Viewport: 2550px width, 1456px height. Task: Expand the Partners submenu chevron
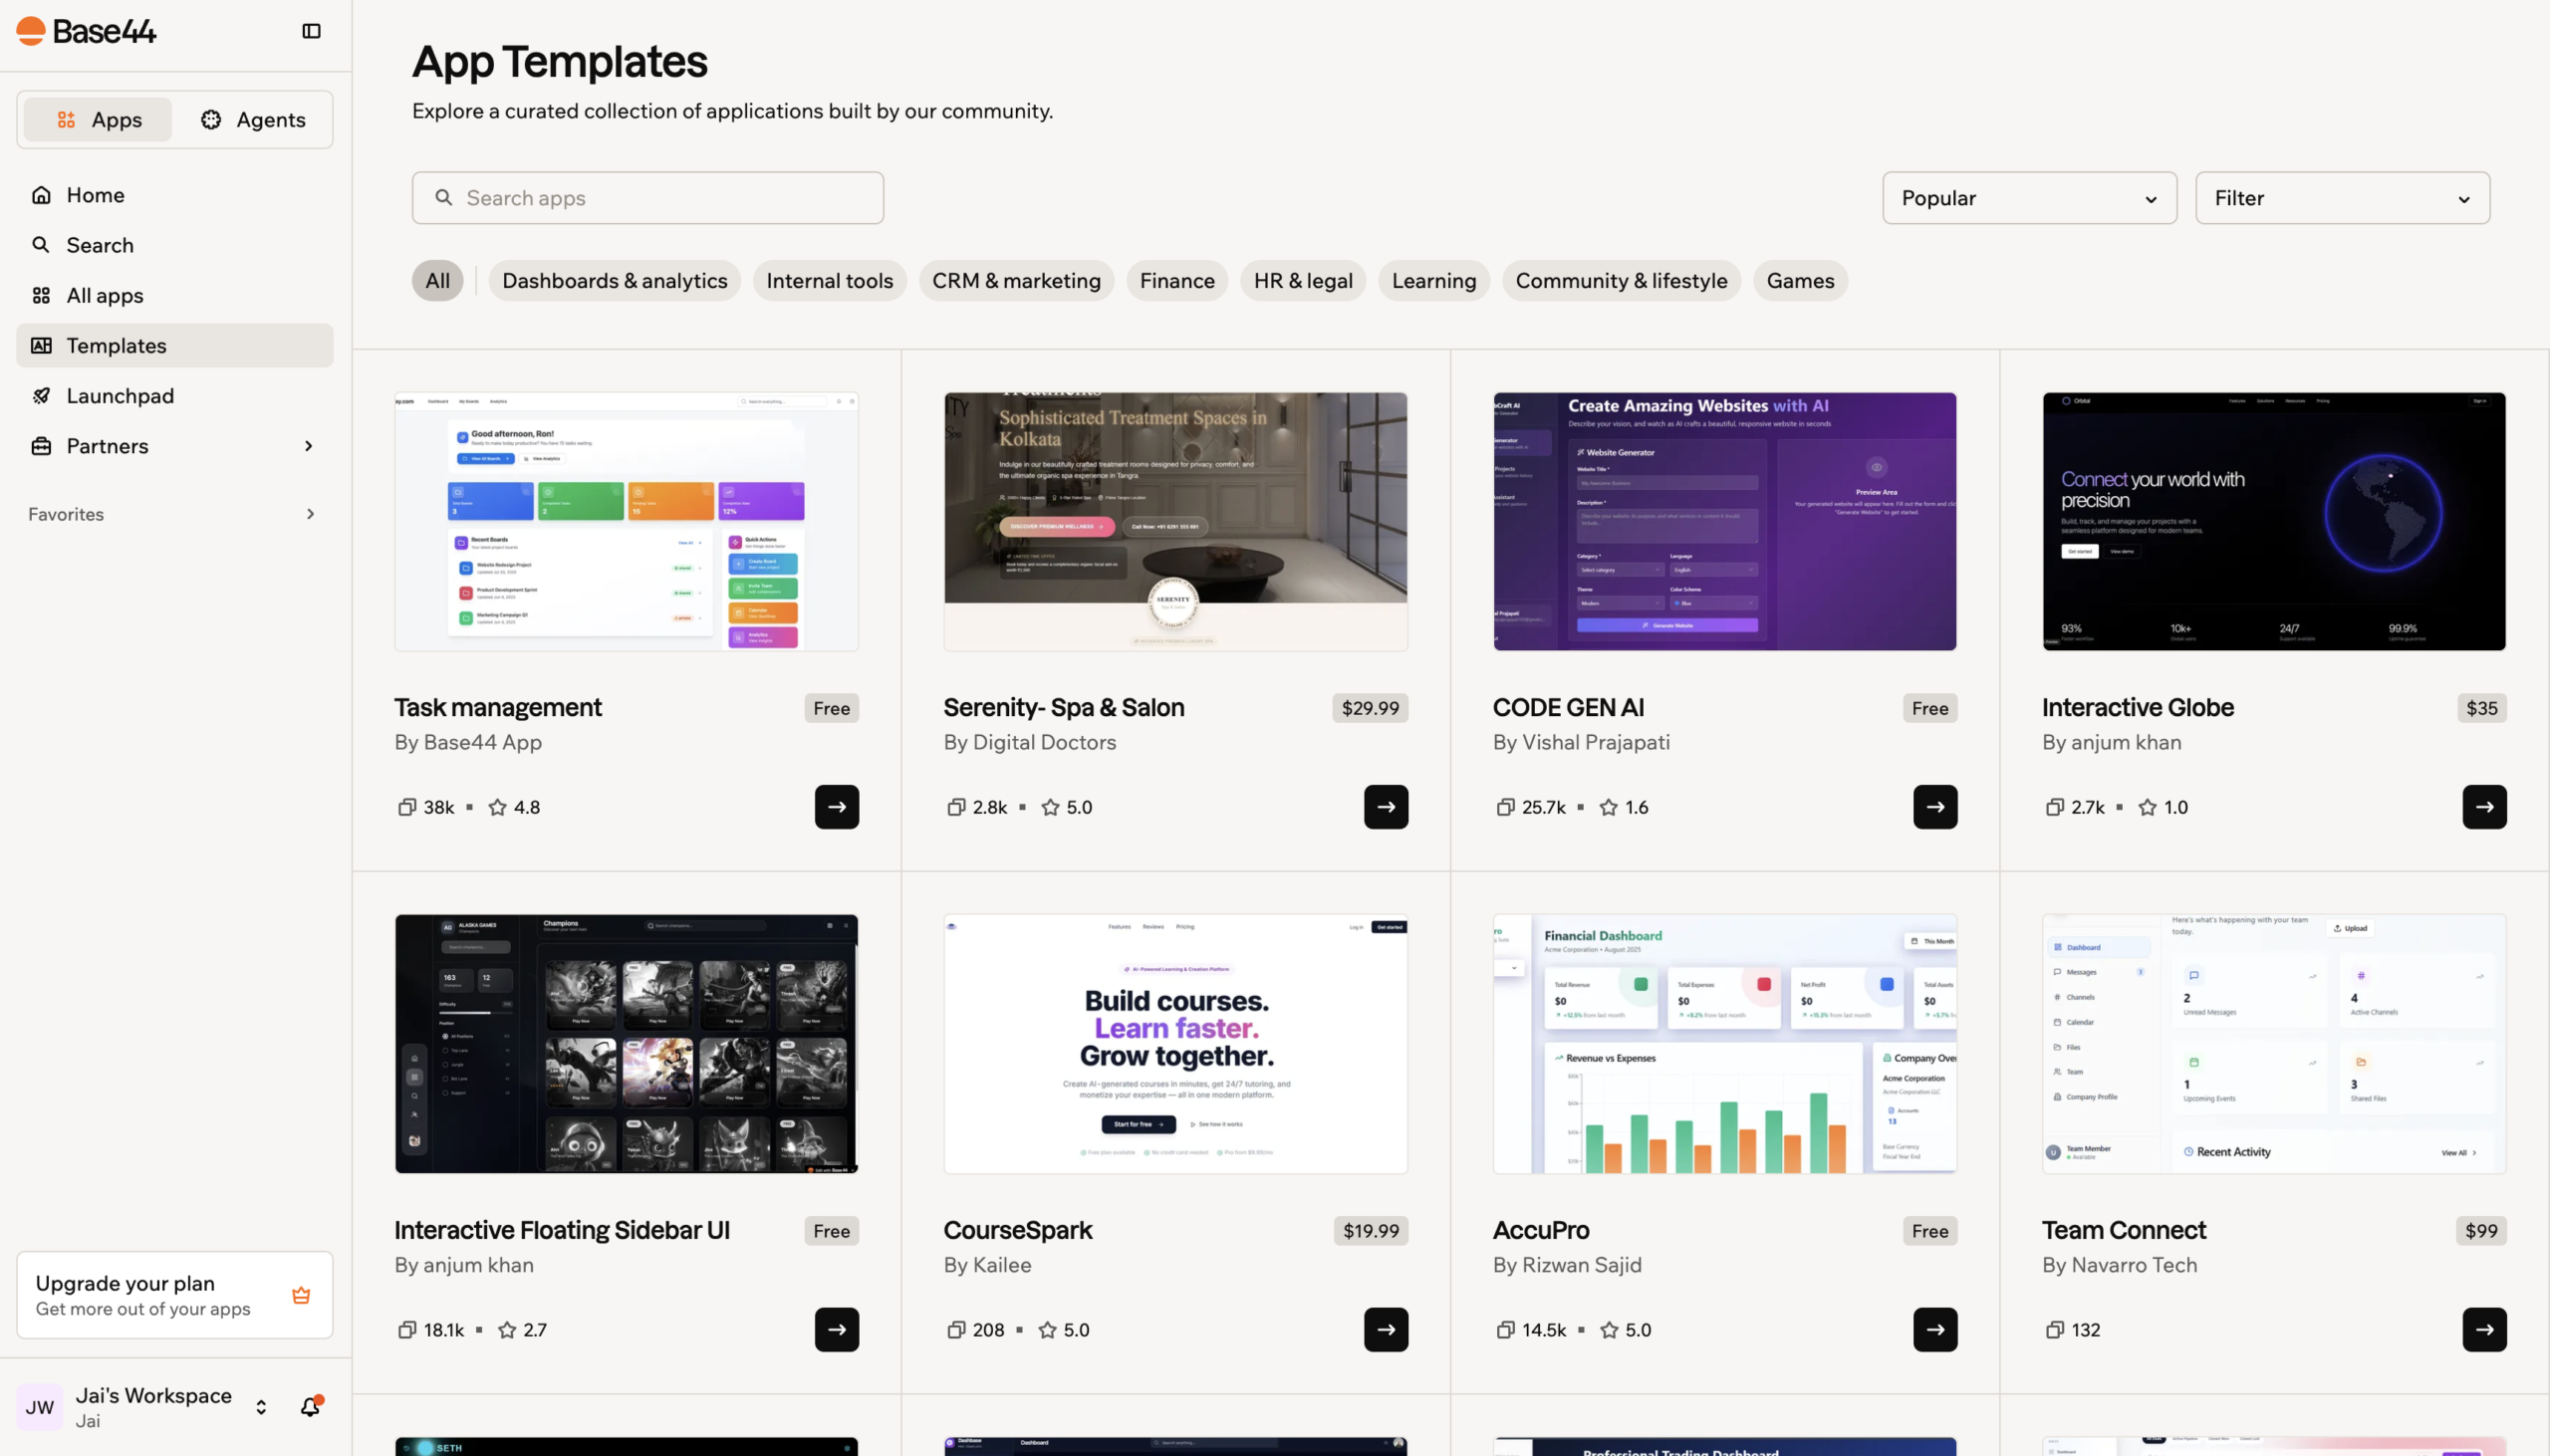(x=308, y=446)
